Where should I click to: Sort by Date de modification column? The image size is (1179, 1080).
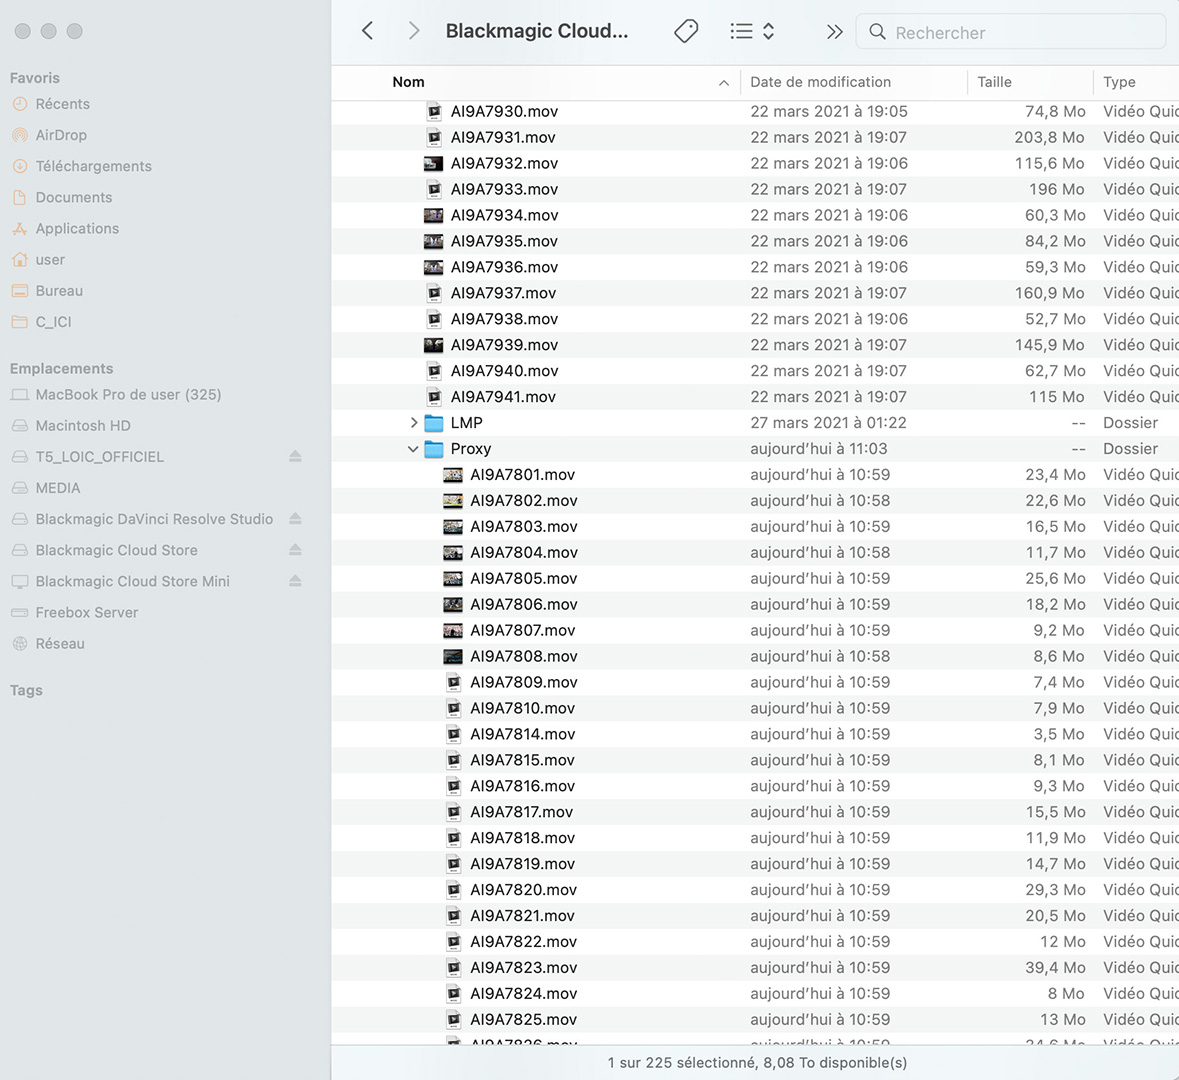click(820, 82)
